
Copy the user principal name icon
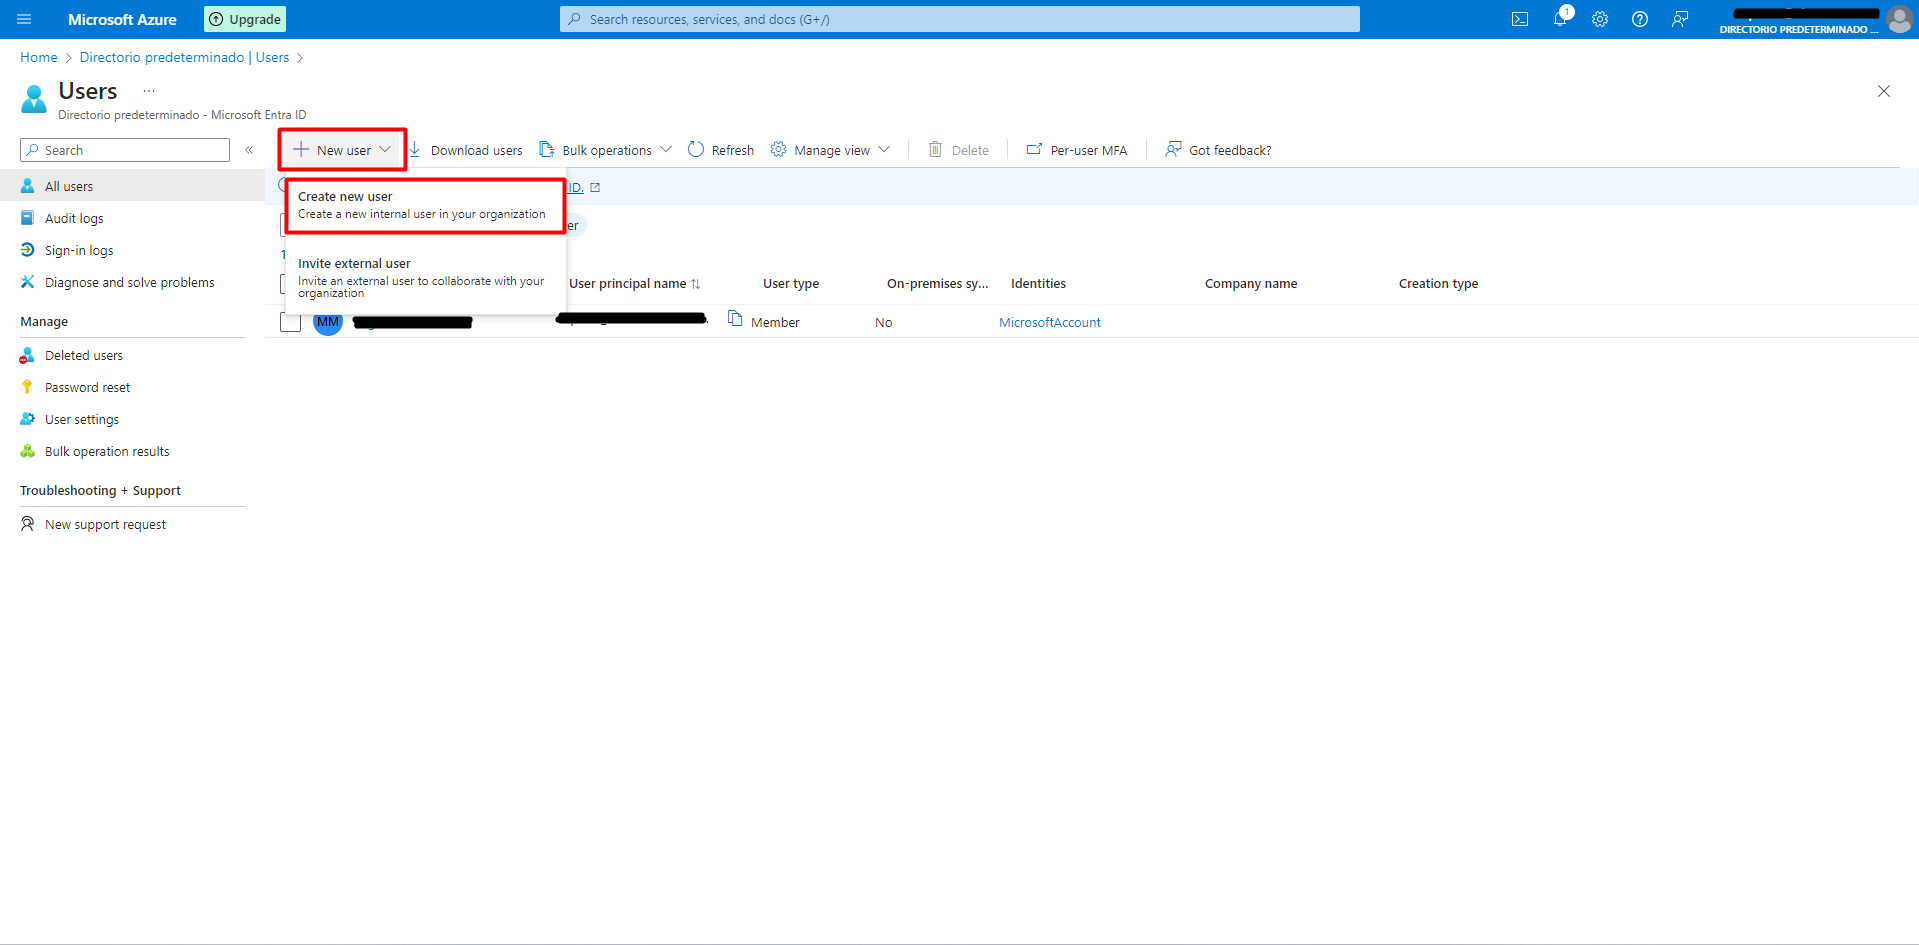(735, 319)
